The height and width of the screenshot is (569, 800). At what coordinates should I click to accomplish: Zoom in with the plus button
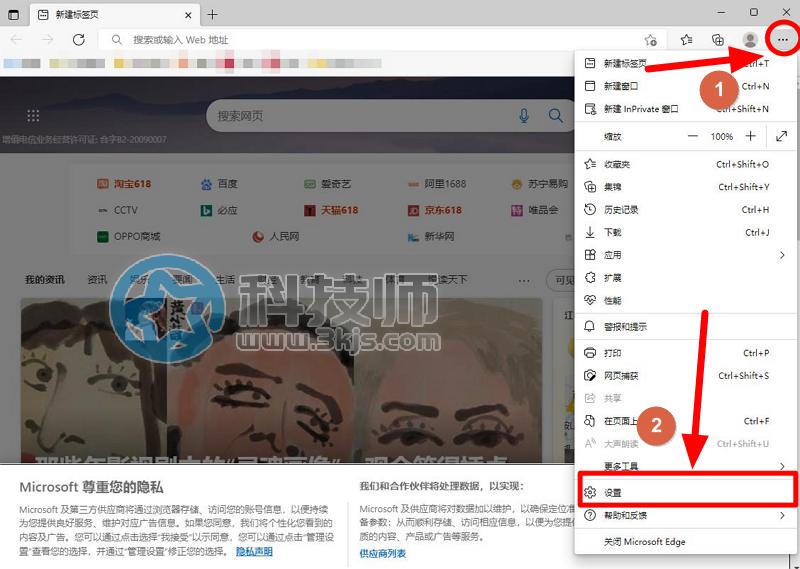click(x=751, y=136)
